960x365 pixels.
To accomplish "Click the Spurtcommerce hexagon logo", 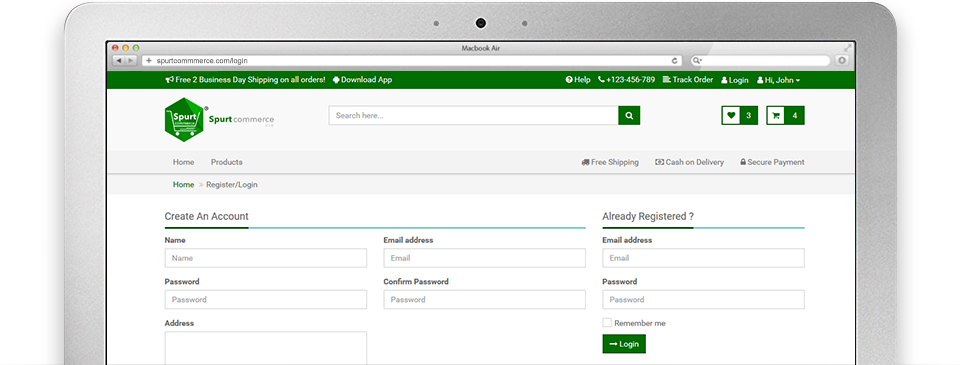I will 184,119.
